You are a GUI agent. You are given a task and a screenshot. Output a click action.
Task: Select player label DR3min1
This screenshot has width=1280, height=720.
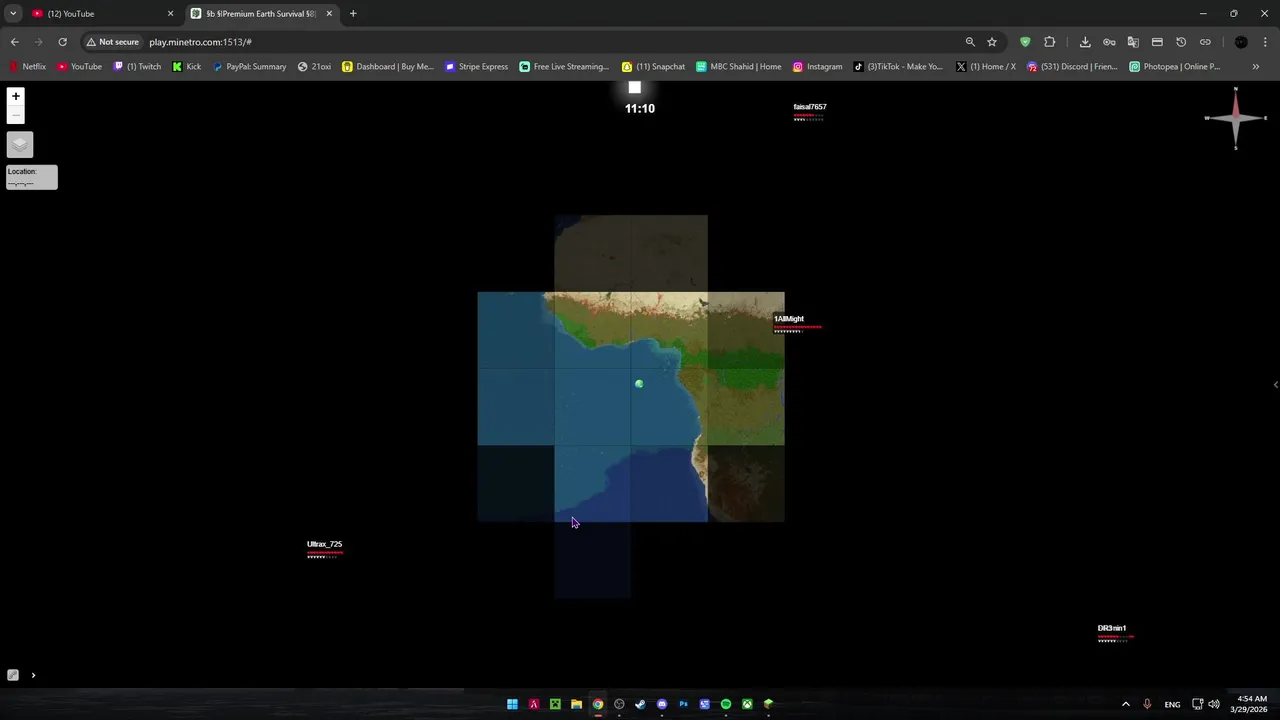[1112, 628]
